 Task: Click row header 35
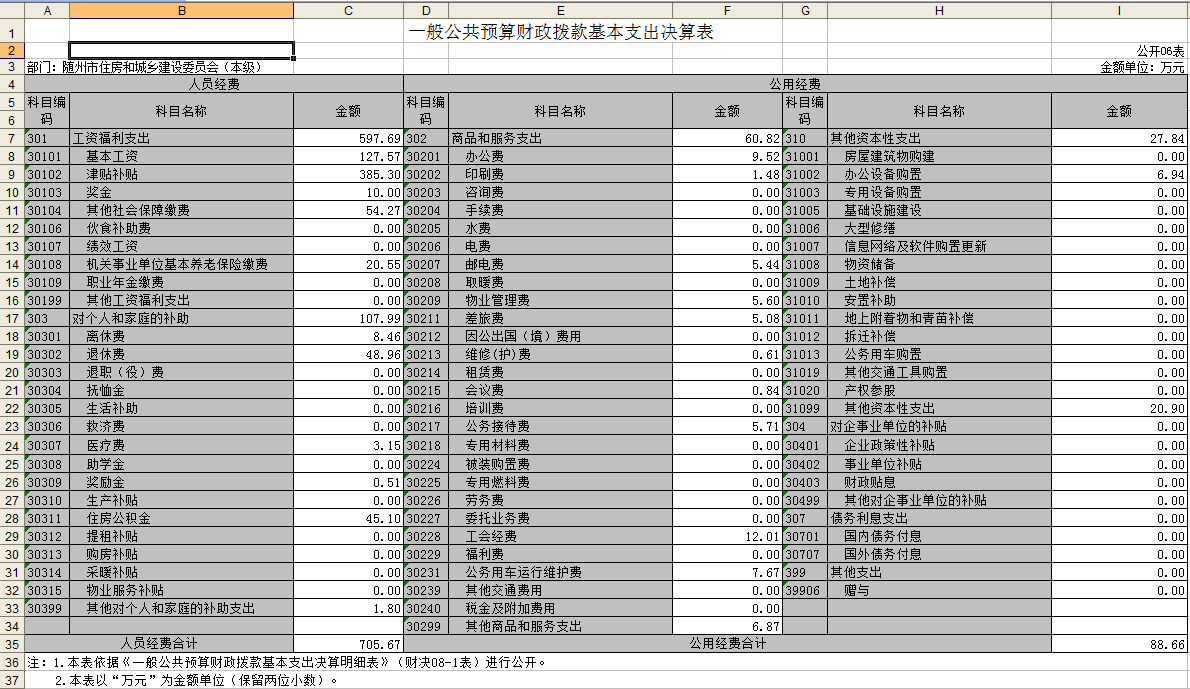(12, 644)
